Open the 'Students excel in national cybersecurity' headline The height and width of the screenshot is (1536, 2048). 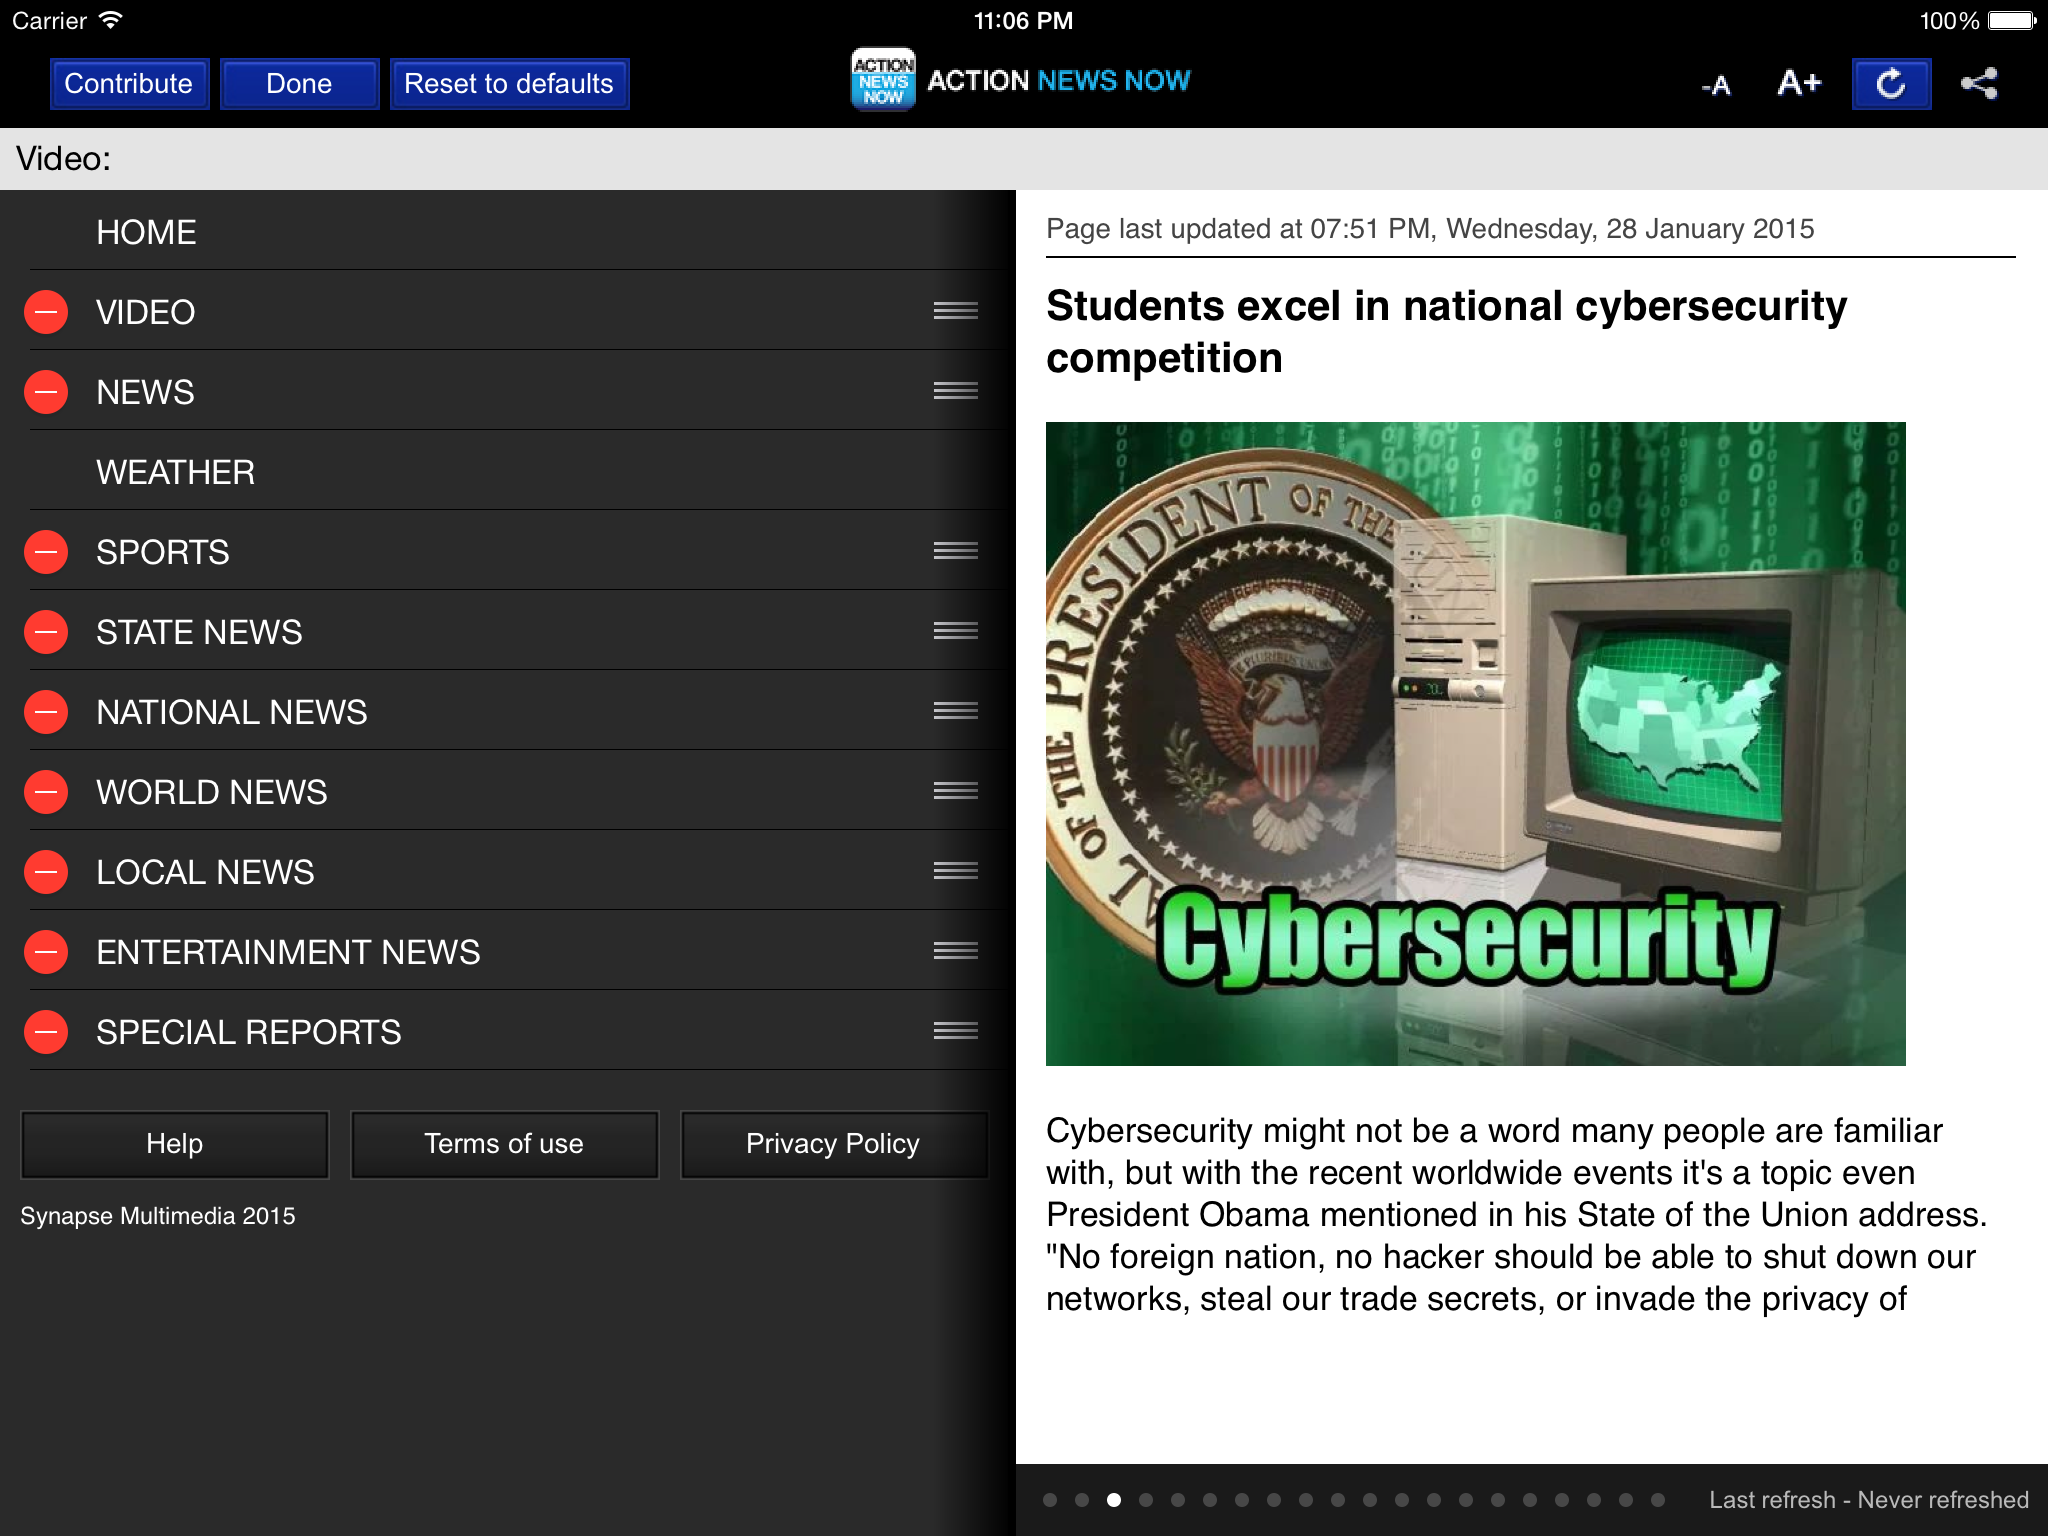pyautogui.click(x=1446, y=332)
